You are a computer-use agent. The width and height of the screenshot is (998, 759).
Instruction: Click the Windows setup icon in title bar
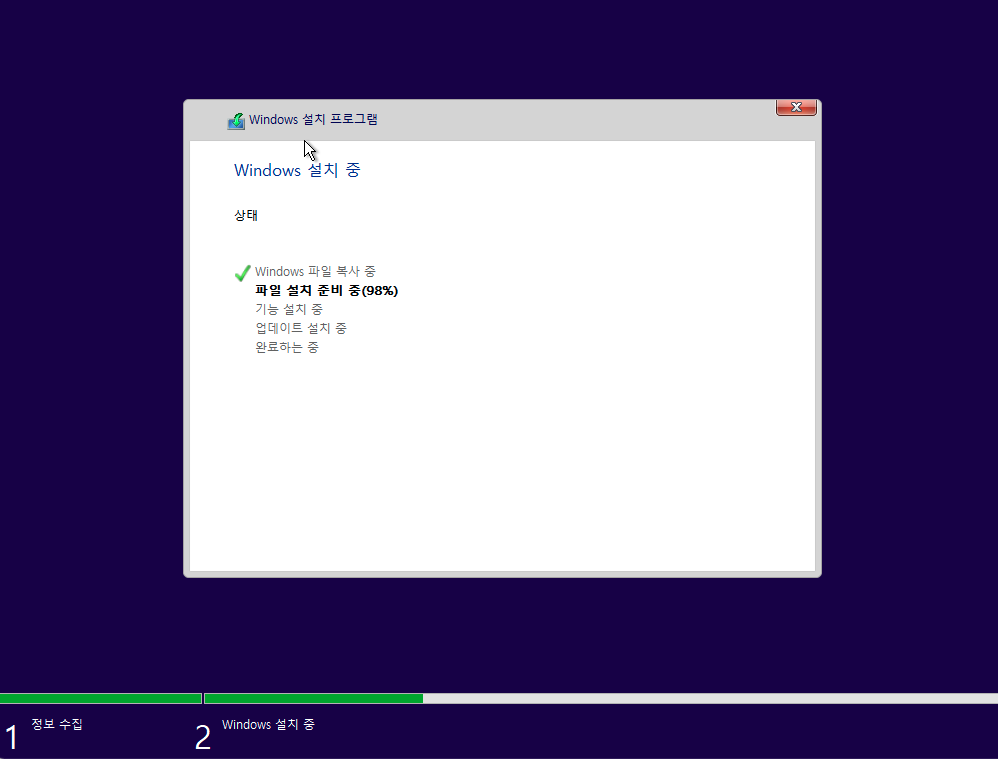(x=236, y=120)
